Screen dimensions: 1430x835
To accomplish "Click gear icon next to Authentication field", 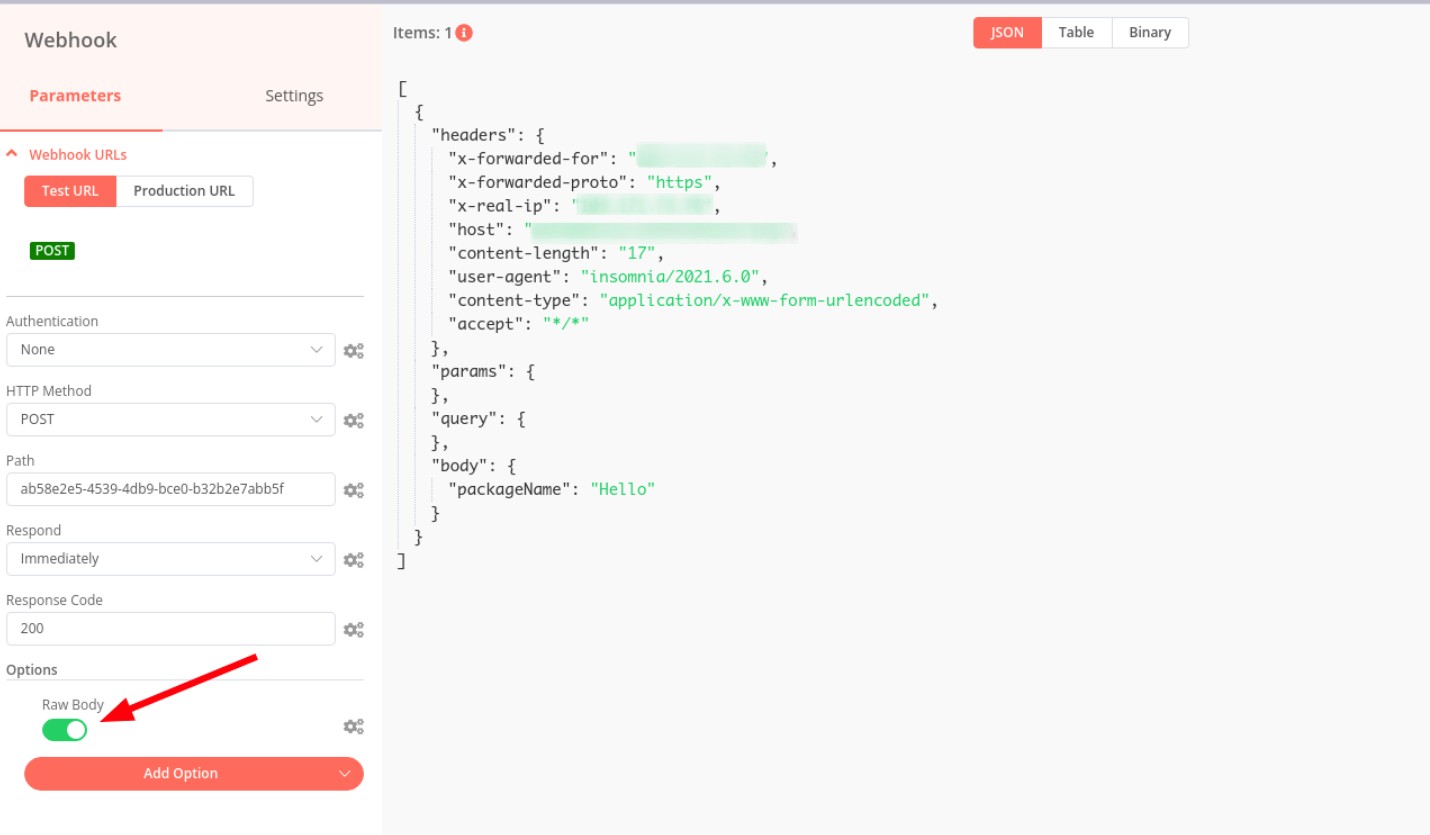I will 353,351.
